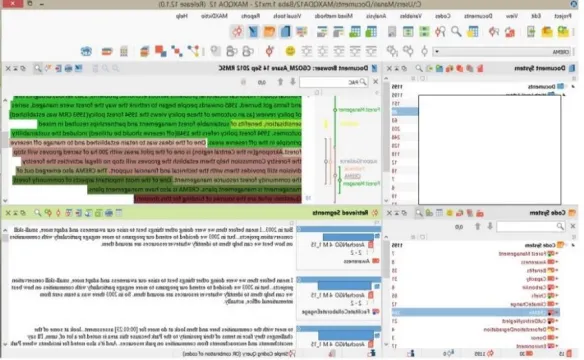The image size is (584, 360).
Task: Click the emoticode smiley in the coding toolbar
Action: pyautogui.click(x=290, y=51)
